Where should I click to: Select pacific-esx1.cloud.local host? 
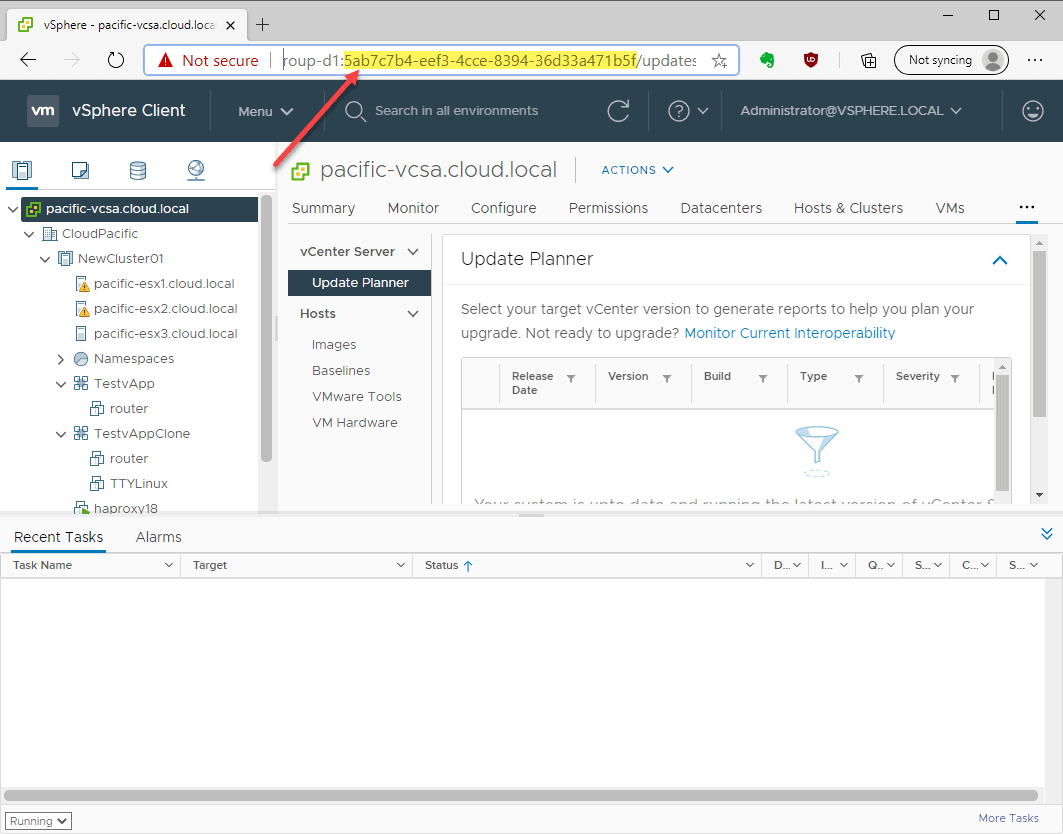164,283
